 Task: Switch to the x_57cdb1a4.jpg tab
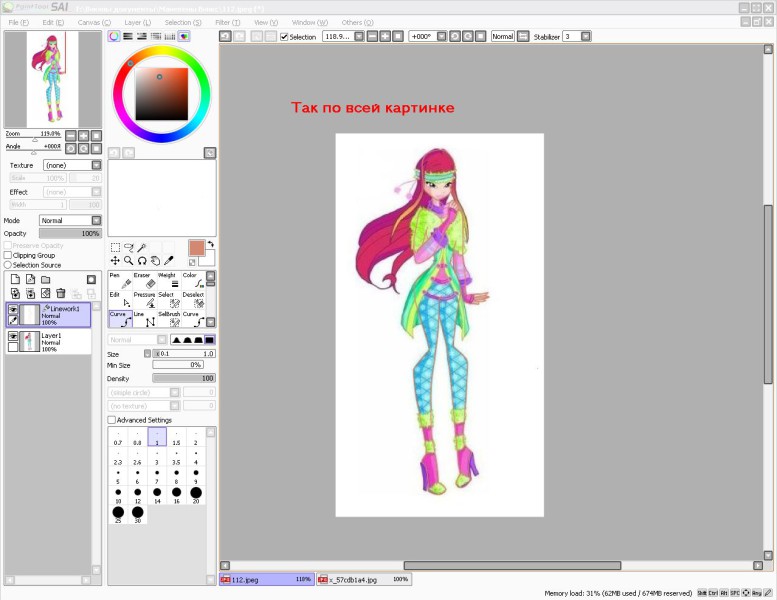[363, 579]
